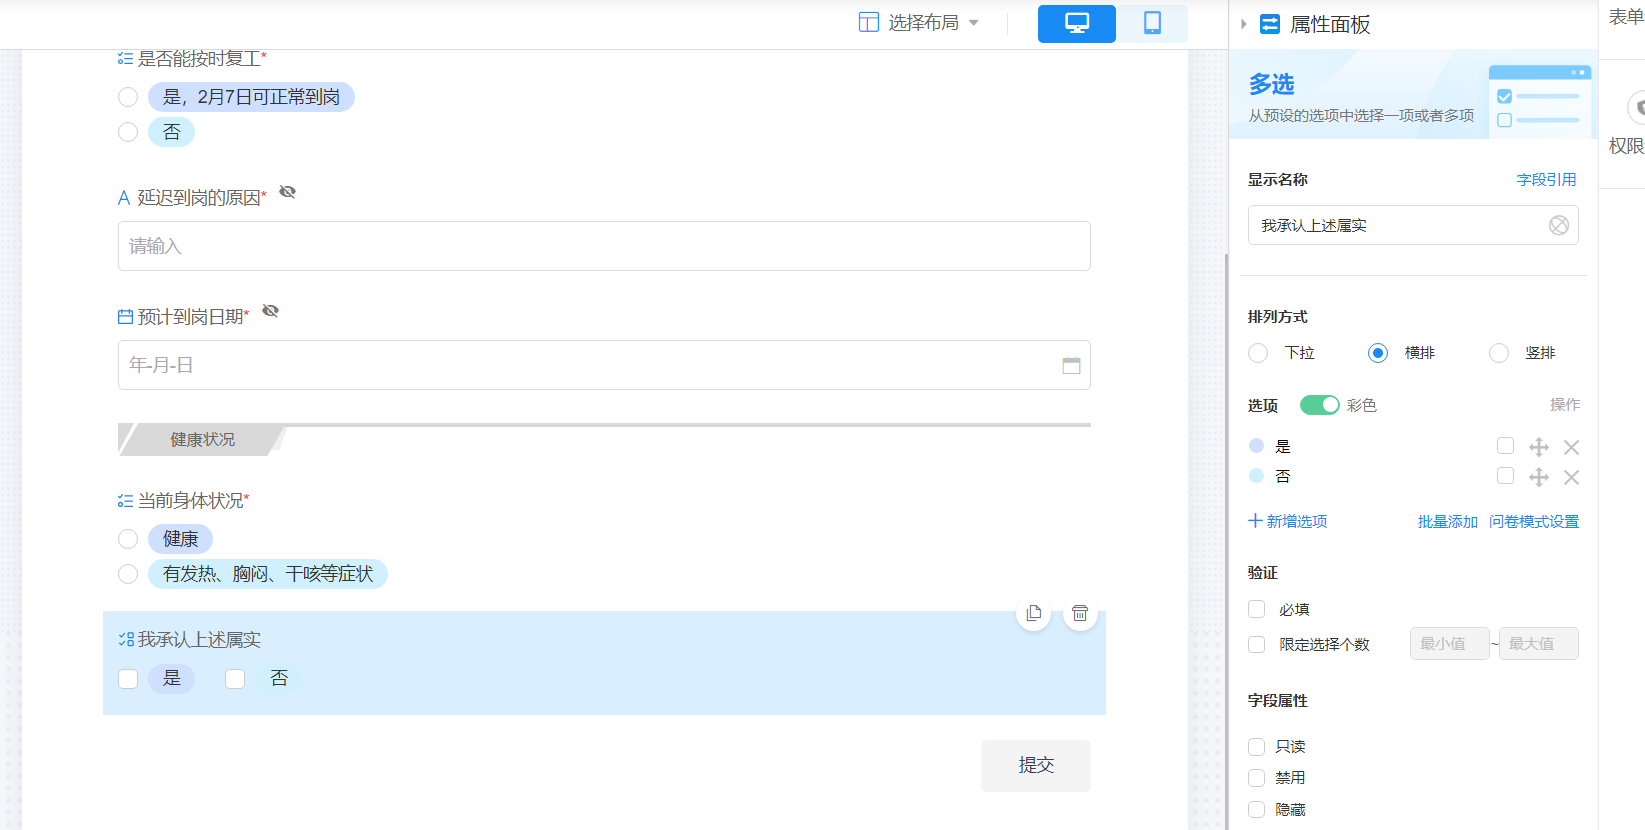Enable the 必填 validation checkbox
The image size is (1645, 830).
(x=1257, y=609)
